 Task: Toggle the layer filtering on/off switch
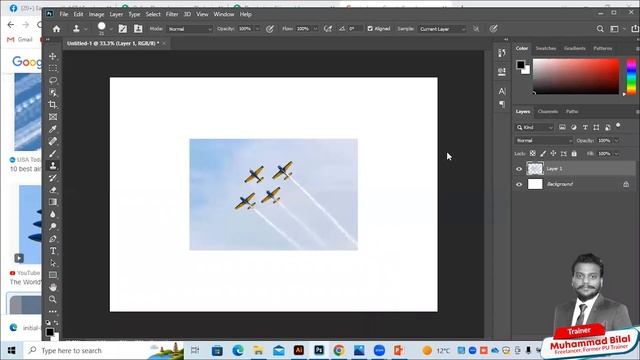tap(618, 125)
